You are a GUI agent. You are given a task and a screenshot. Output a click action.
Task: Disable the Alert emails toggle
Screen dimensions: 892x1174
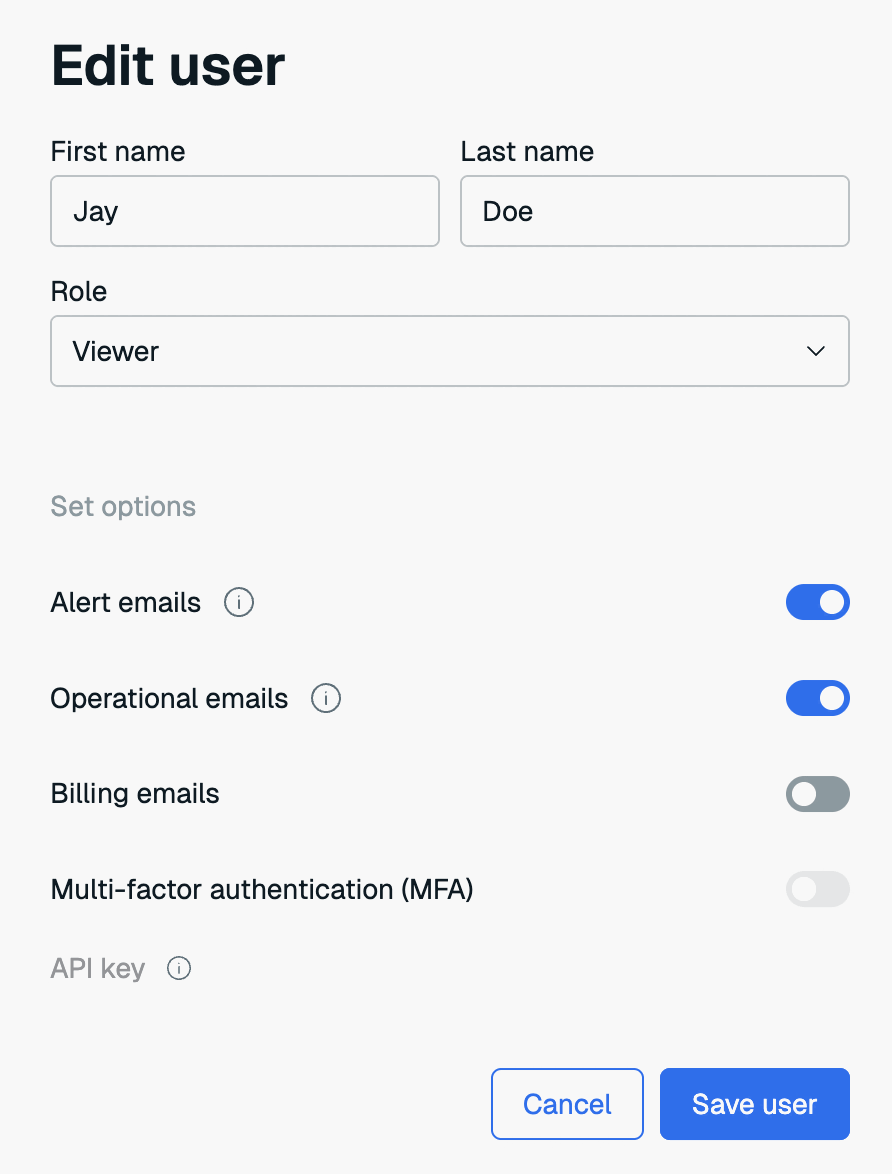pyautogui.click(x=817, y=603)
